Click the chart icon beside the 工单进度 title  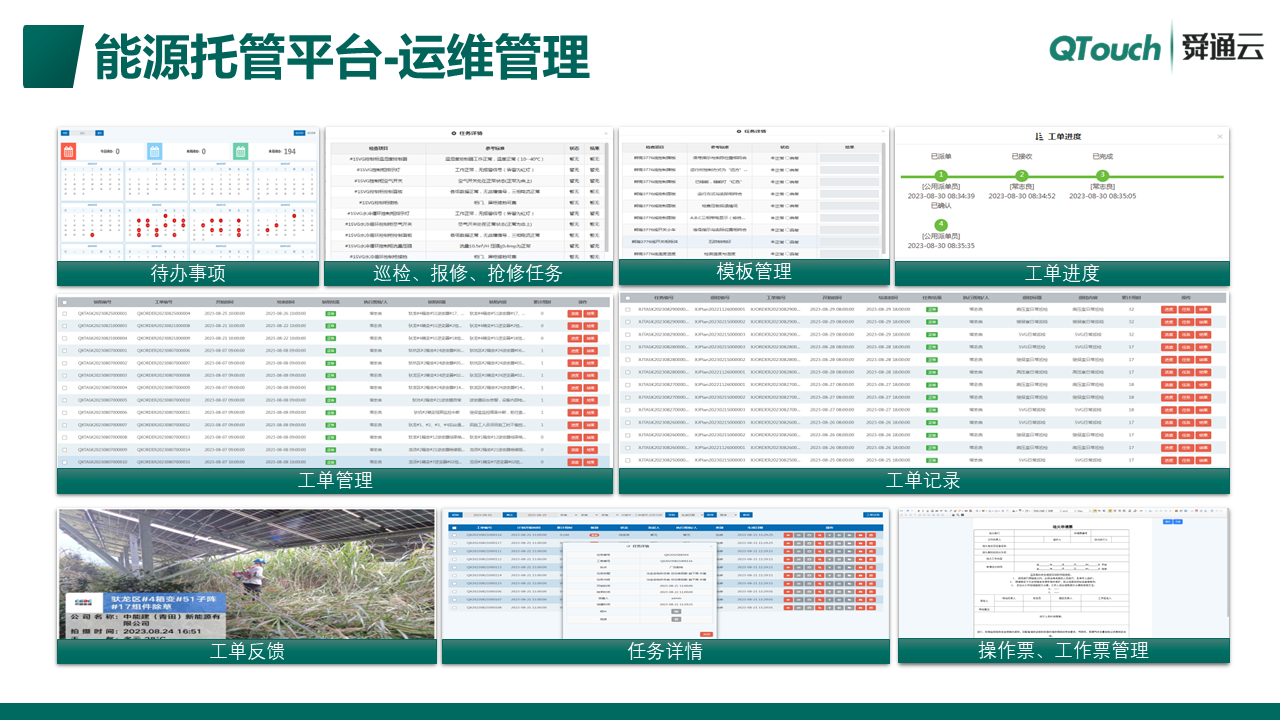1038,136
